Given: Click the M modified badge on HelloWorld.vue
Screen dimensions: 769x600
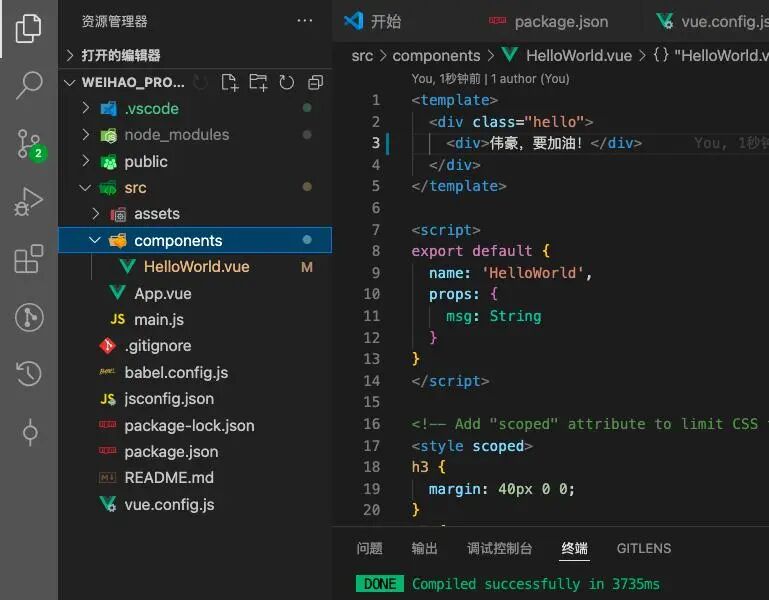Looking at the screenshot, I should 307,267.
